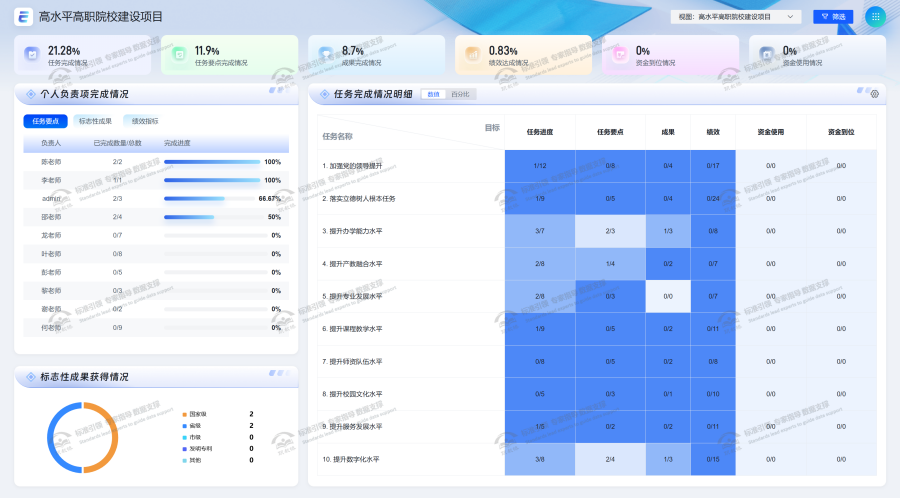Click the 成果完成情况 trophy card icon
Image resolution: width=900 pixels, height=498 pixels.
point(326,55)
